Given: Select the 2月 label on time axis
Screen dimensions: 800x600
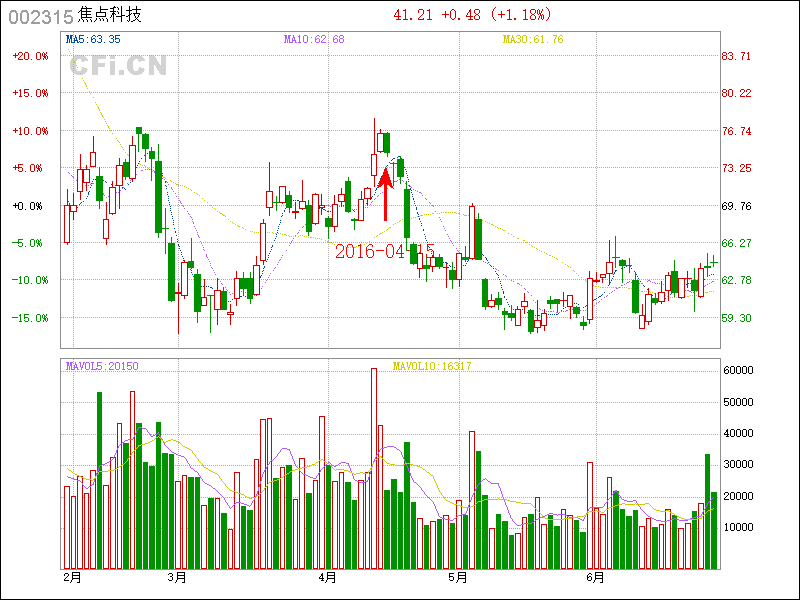Looking at the screenshot, I should [x=71, y=578].
